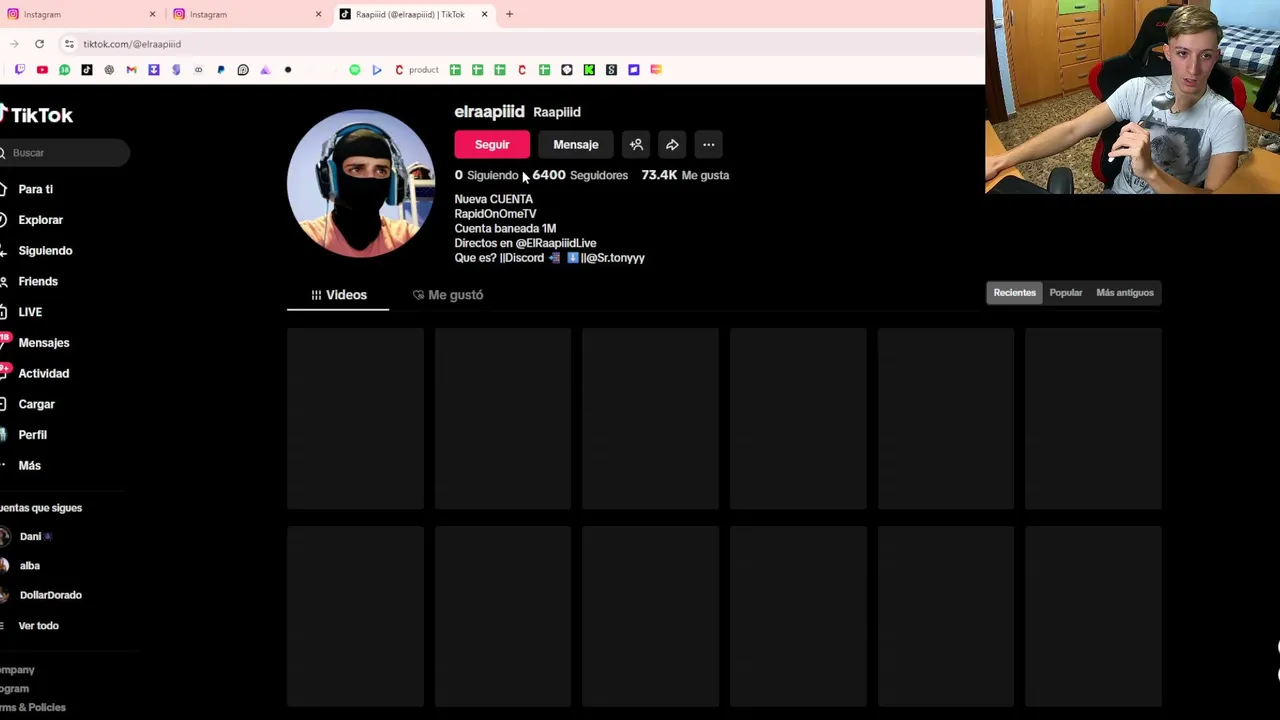The image size is (1280, 720).
Task: Click the elraapiiid profile picture
Action: pyautogui.click(x=361, y=183)
